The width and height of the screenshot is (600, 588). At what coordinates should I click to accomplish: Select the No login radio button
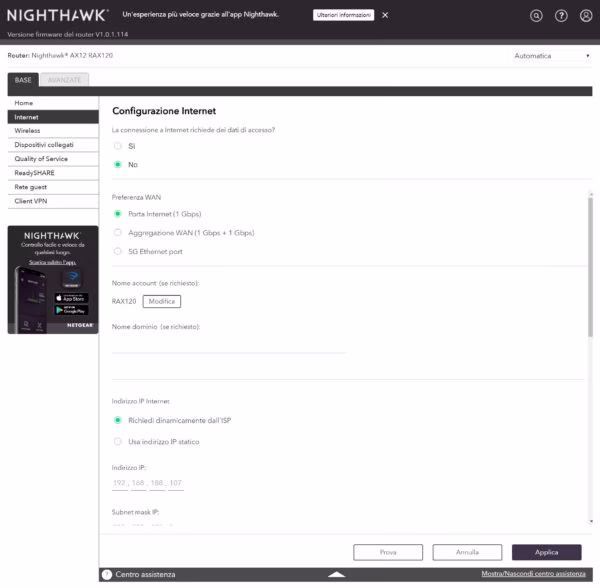(118, 165)
